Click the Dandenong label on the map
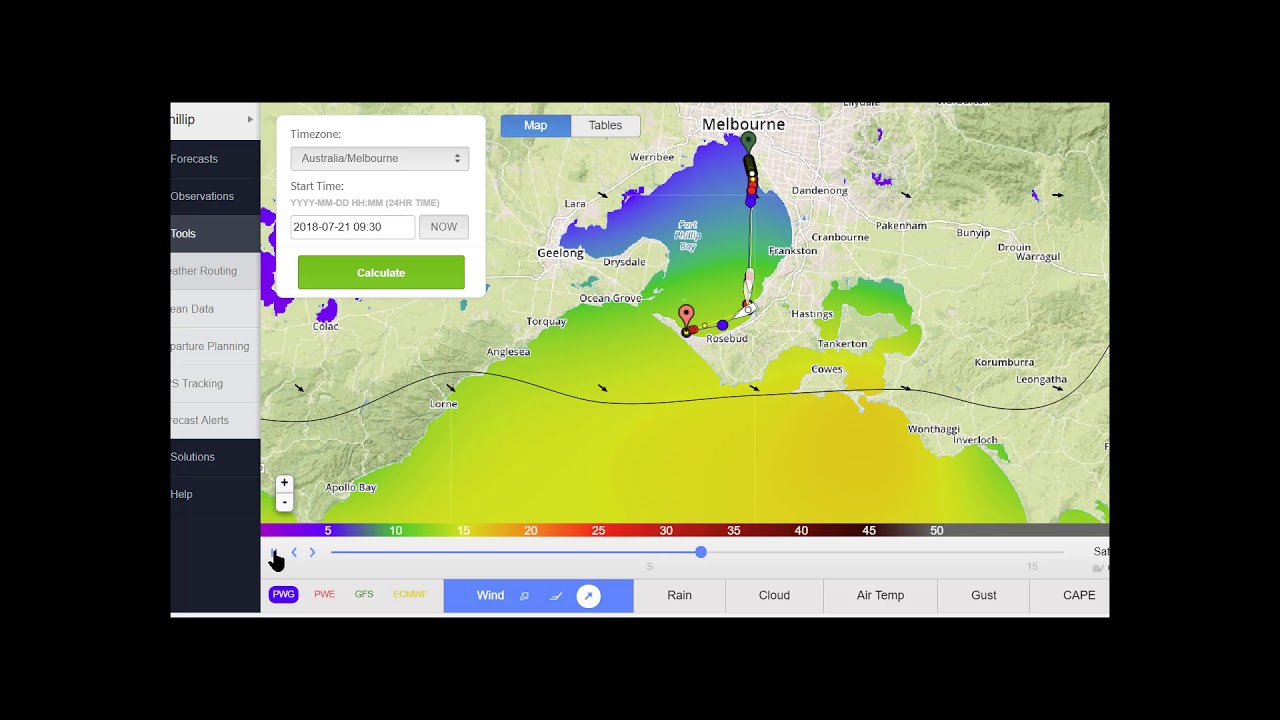The height and width of the screenshot is (720, 1280). [820, 191]
